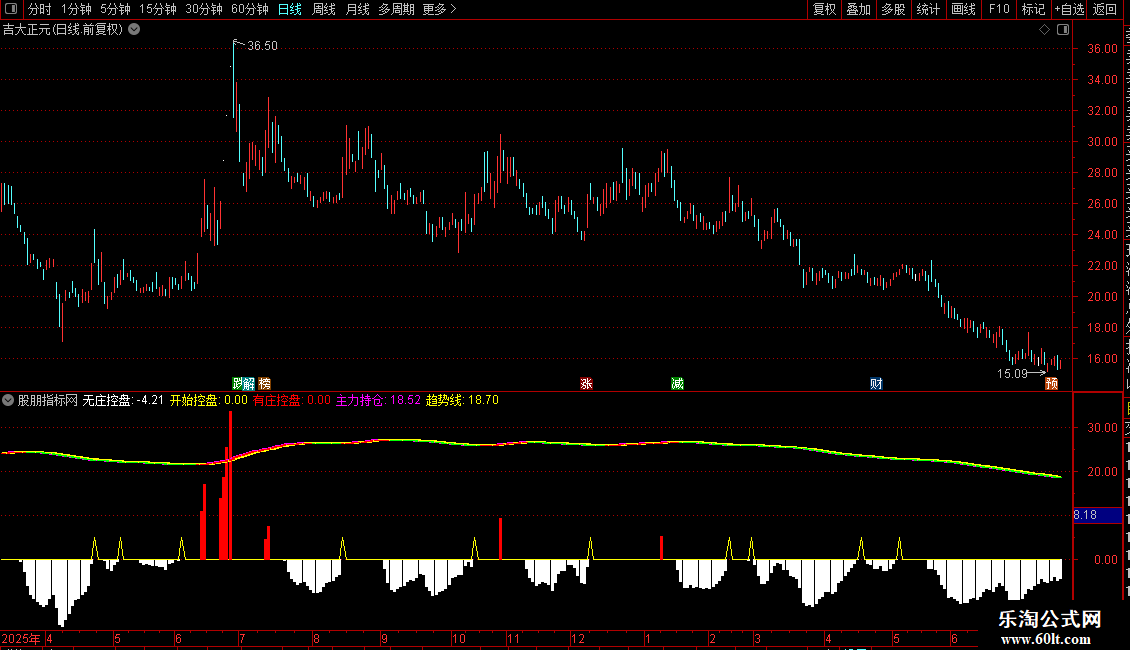This screenshot has width=1130, height=650.
Task: Open the 榜 event marker
Action: click(264, 383)
